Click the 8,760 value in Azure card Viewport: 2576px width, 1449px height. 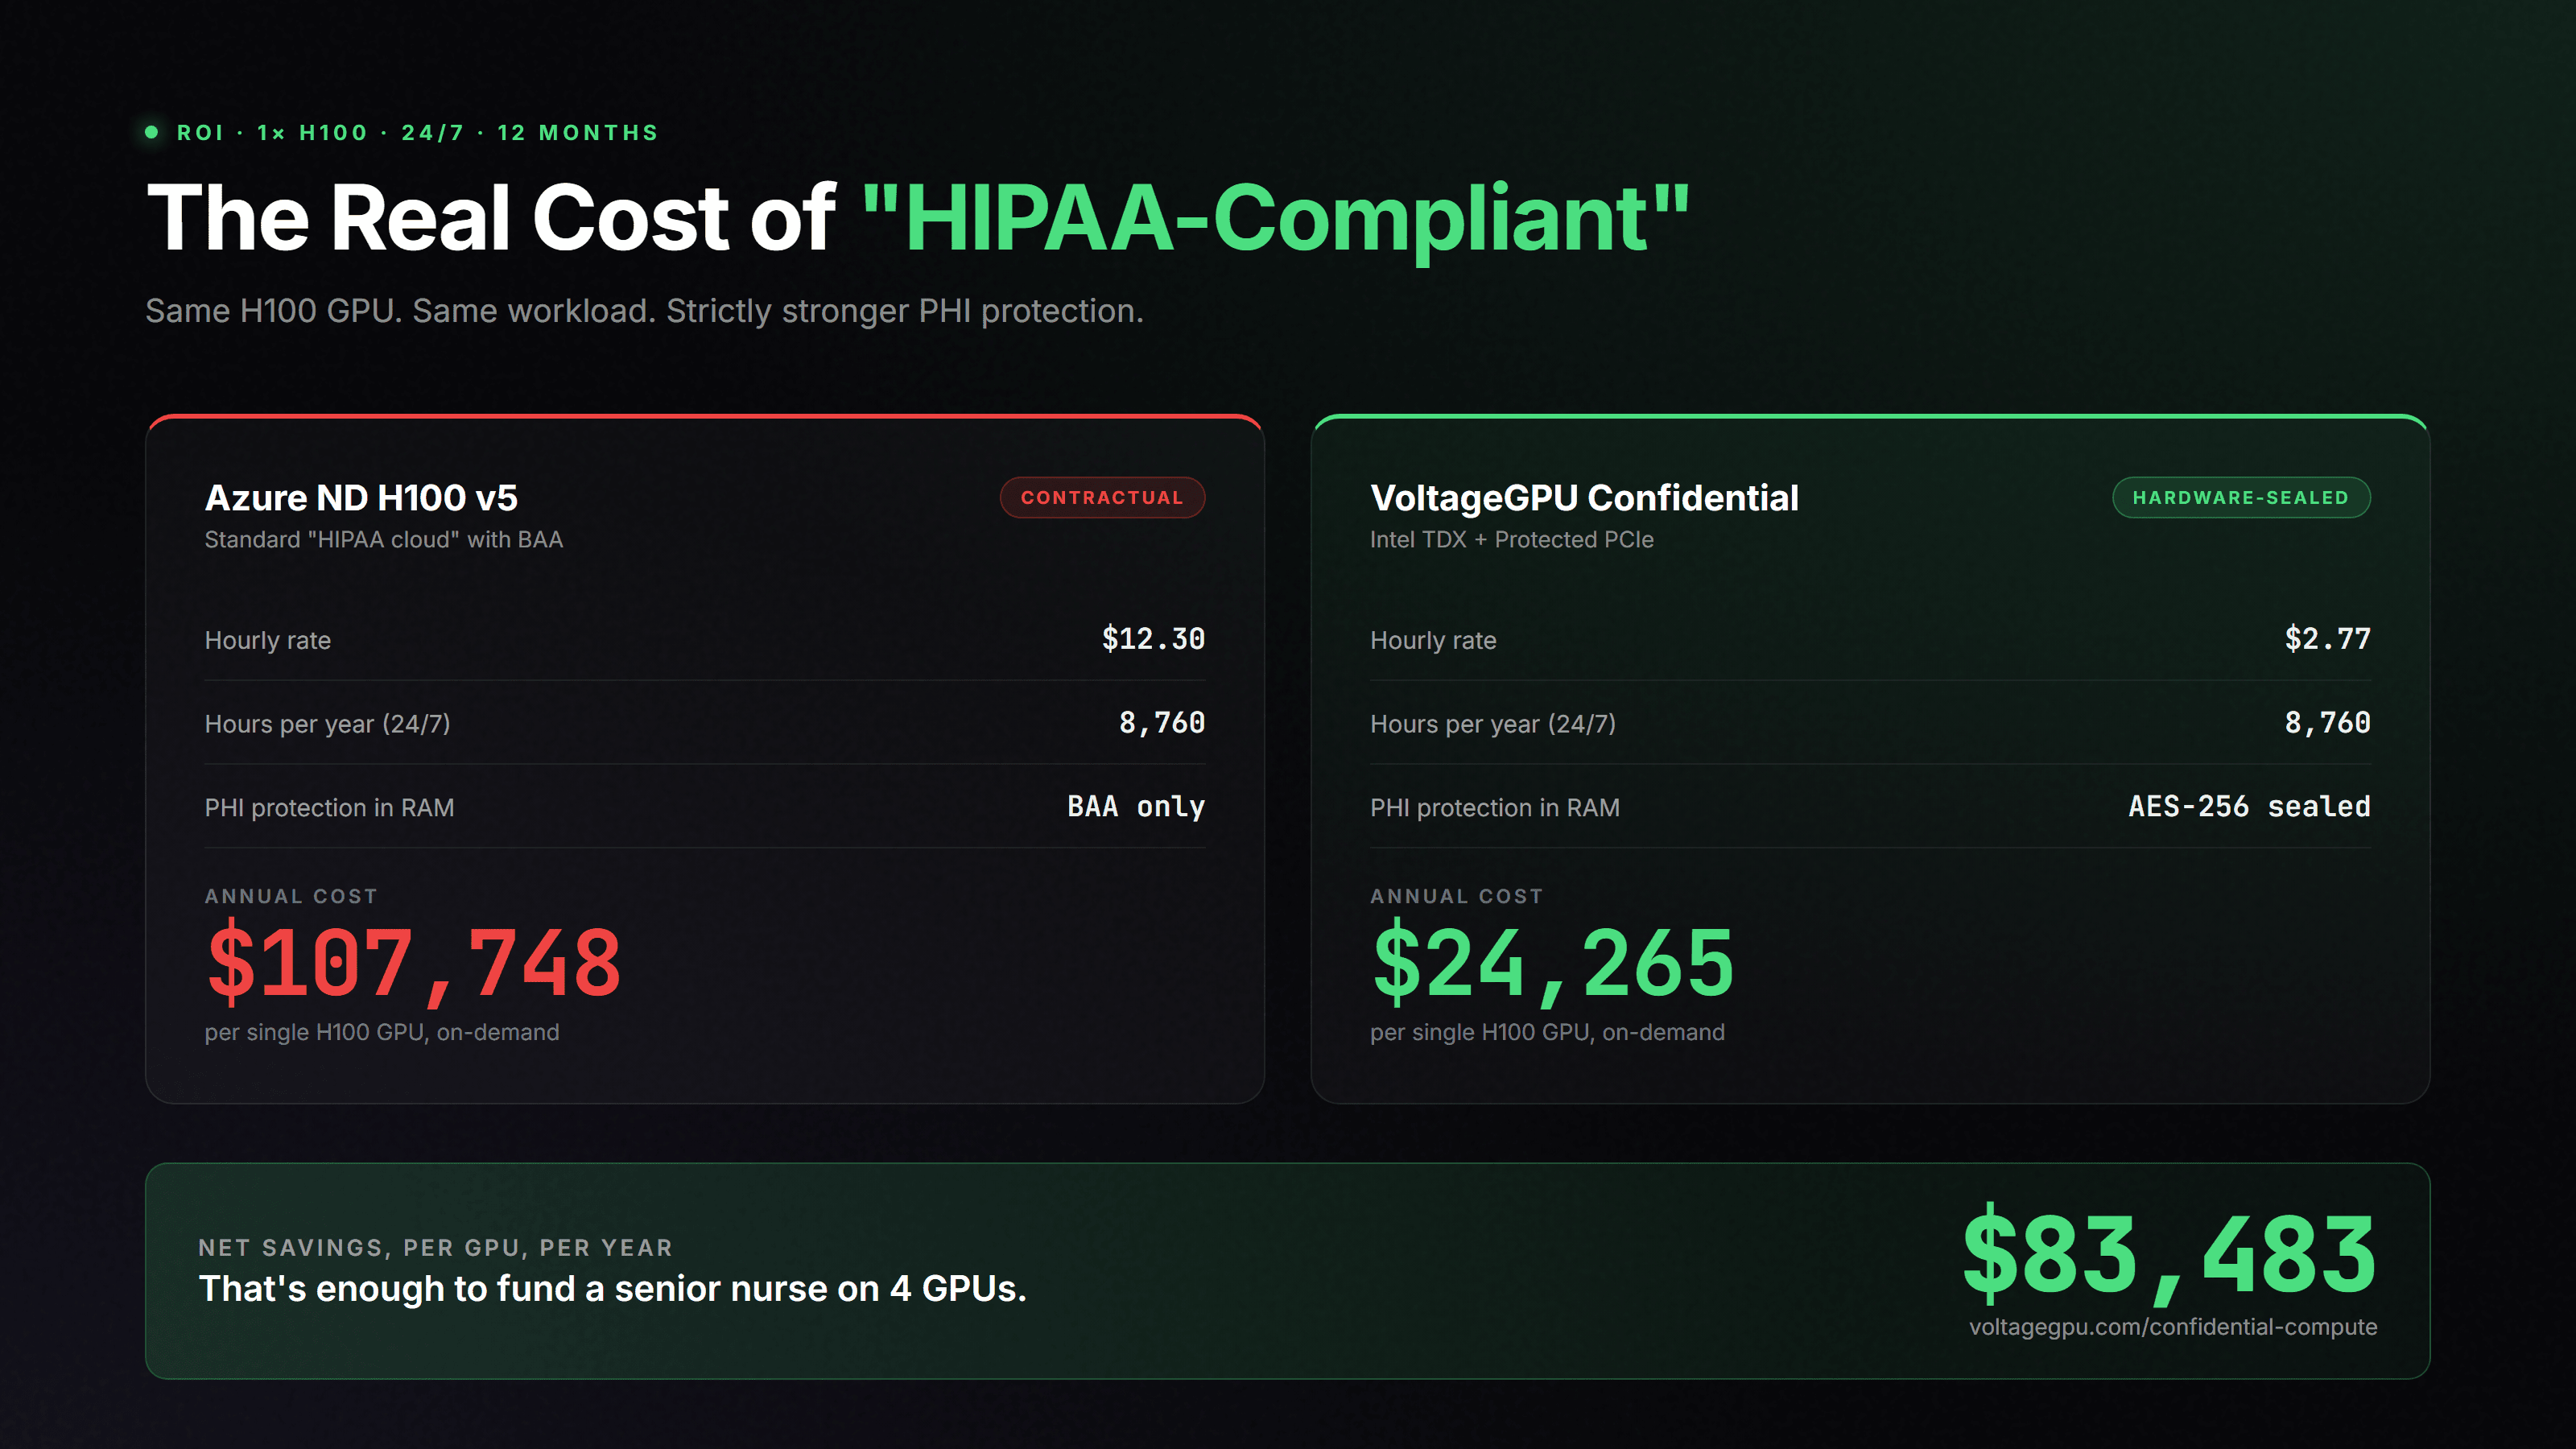coord(1162,723)
